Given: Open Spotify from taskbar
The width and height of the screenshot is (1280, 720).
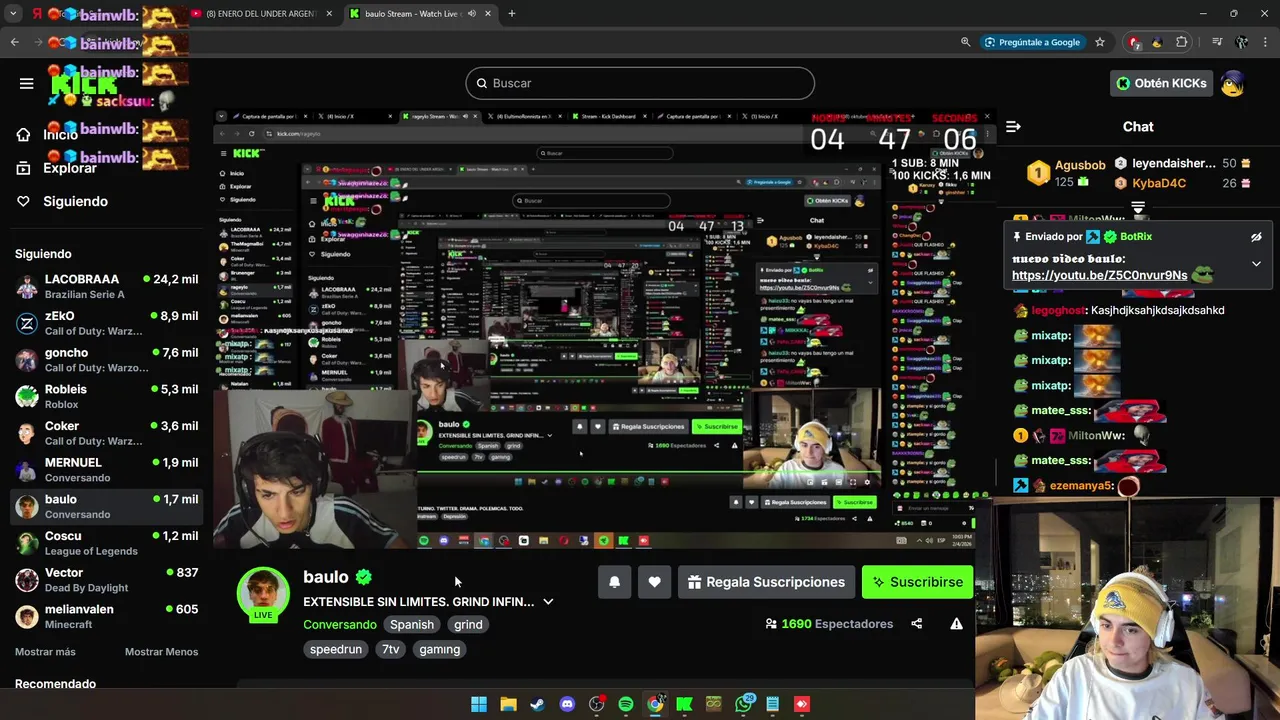Looking at the screenshot, I should tap(626, 704).
